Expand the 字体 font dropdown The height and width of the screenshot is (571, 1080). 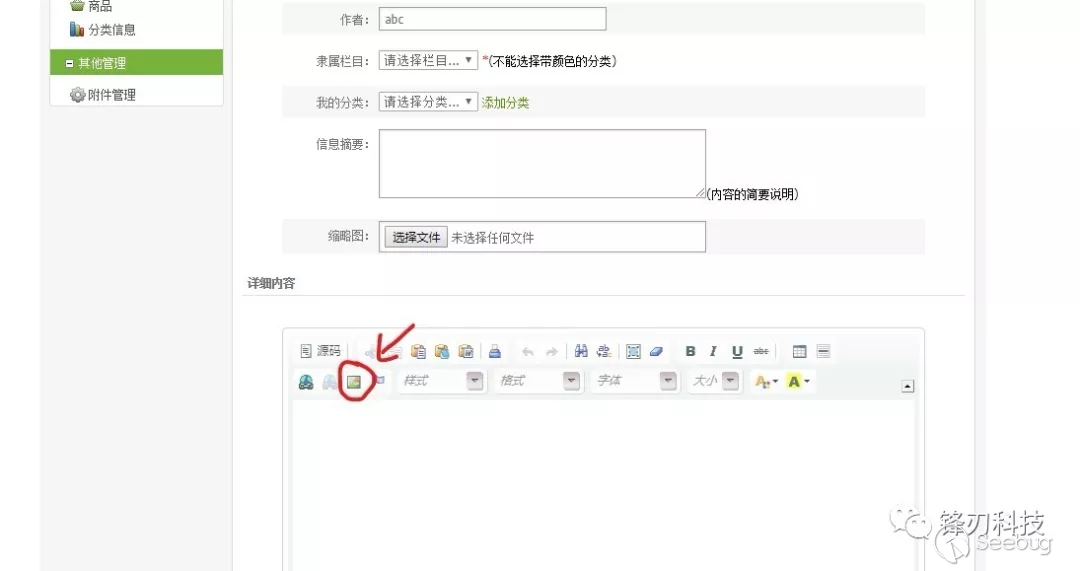coord(636,381)
